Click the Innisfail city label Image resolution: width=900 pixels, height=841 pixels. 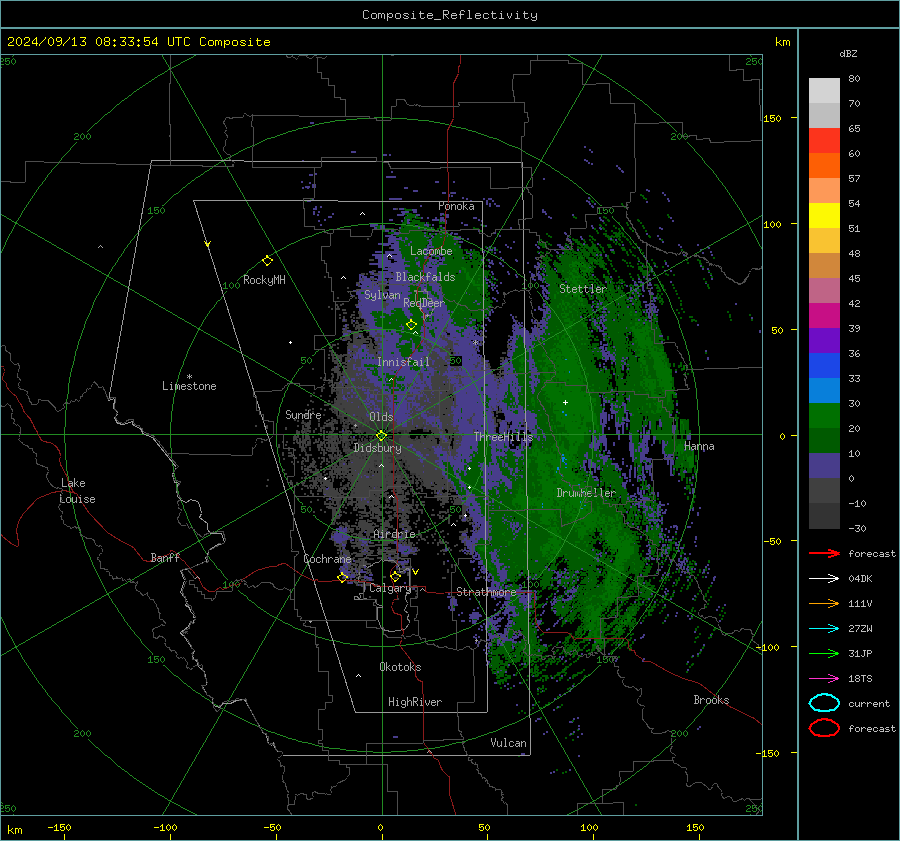click(403, 362)
